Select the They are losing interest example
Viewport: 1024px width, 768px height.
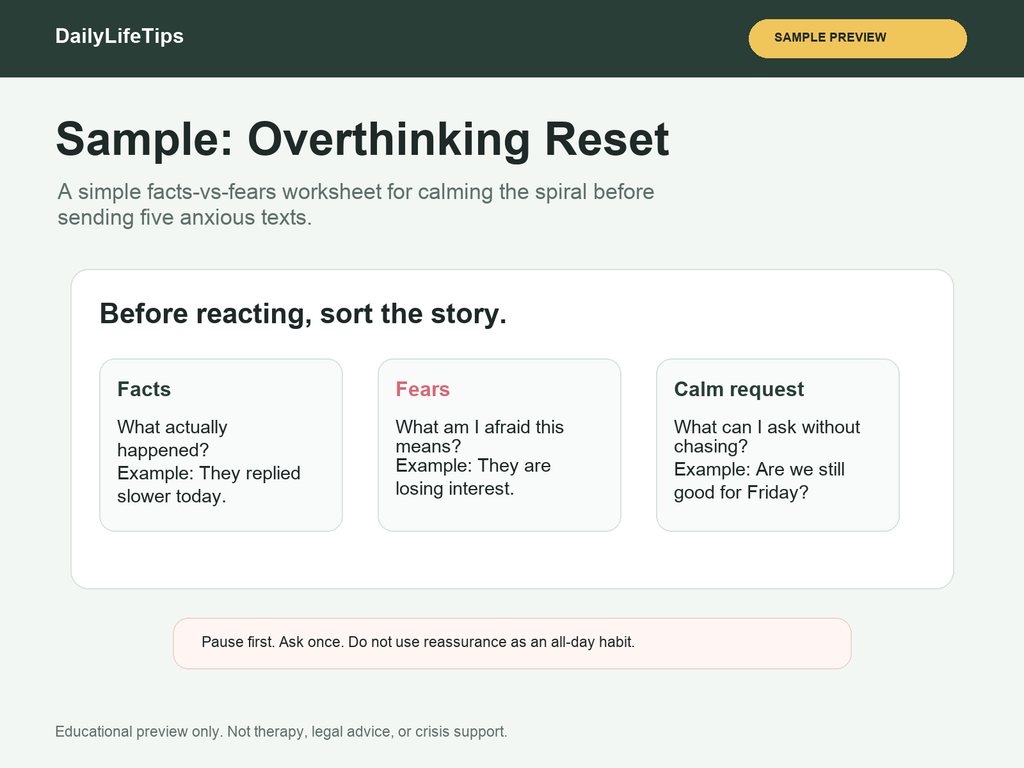(473, 477)
